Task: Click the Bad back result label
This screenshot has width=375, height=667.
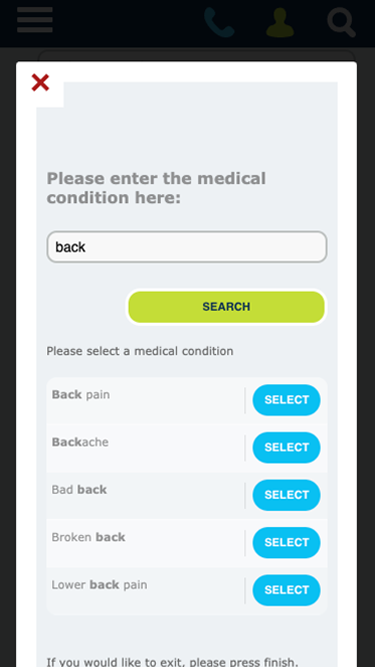Action: [x=79, y=490]
